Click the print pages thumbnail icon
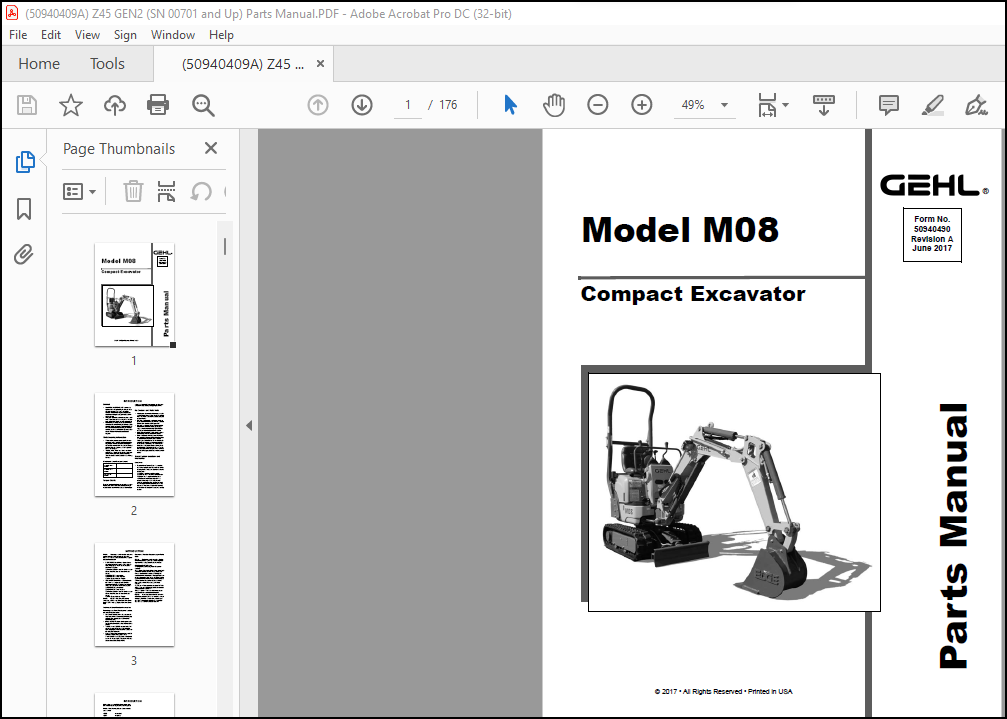 tap(166, 191)
